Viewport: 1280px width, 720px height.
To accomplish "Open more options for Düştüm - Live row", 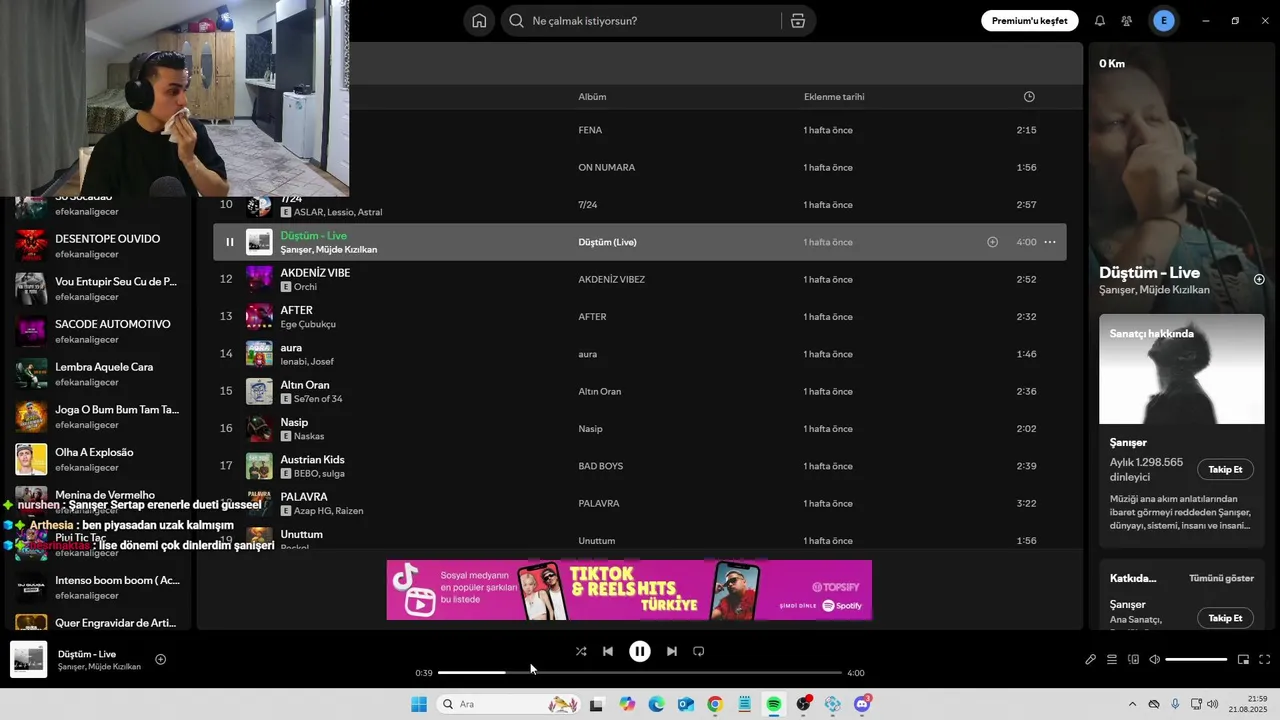I will [x=1050, y=242].
